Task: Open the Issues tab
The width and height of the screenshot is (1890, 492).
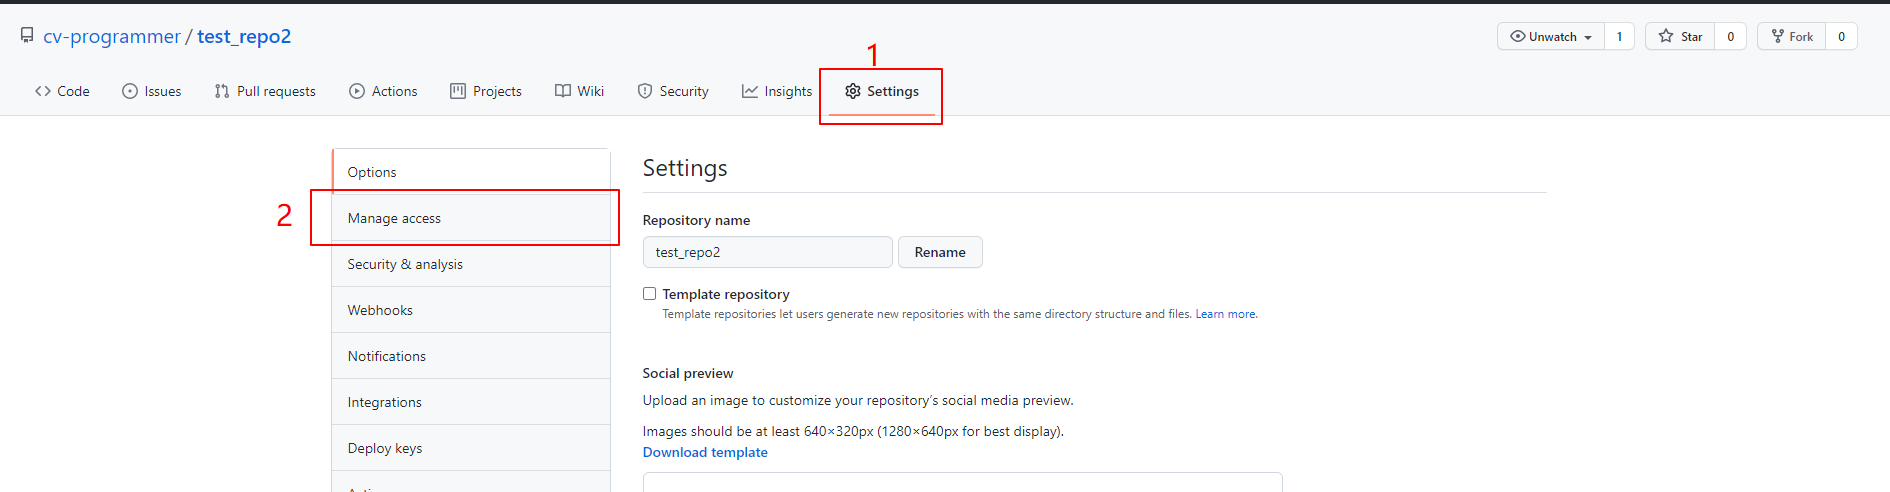Action: point(152,91)
